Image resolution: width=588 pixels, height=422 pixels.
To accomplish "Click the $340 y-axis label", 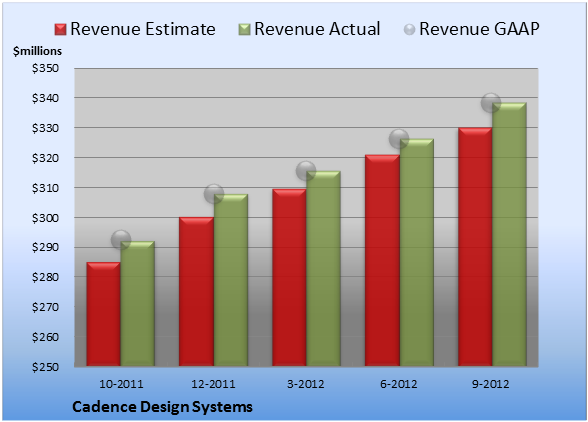I will [x=45, y=98].
